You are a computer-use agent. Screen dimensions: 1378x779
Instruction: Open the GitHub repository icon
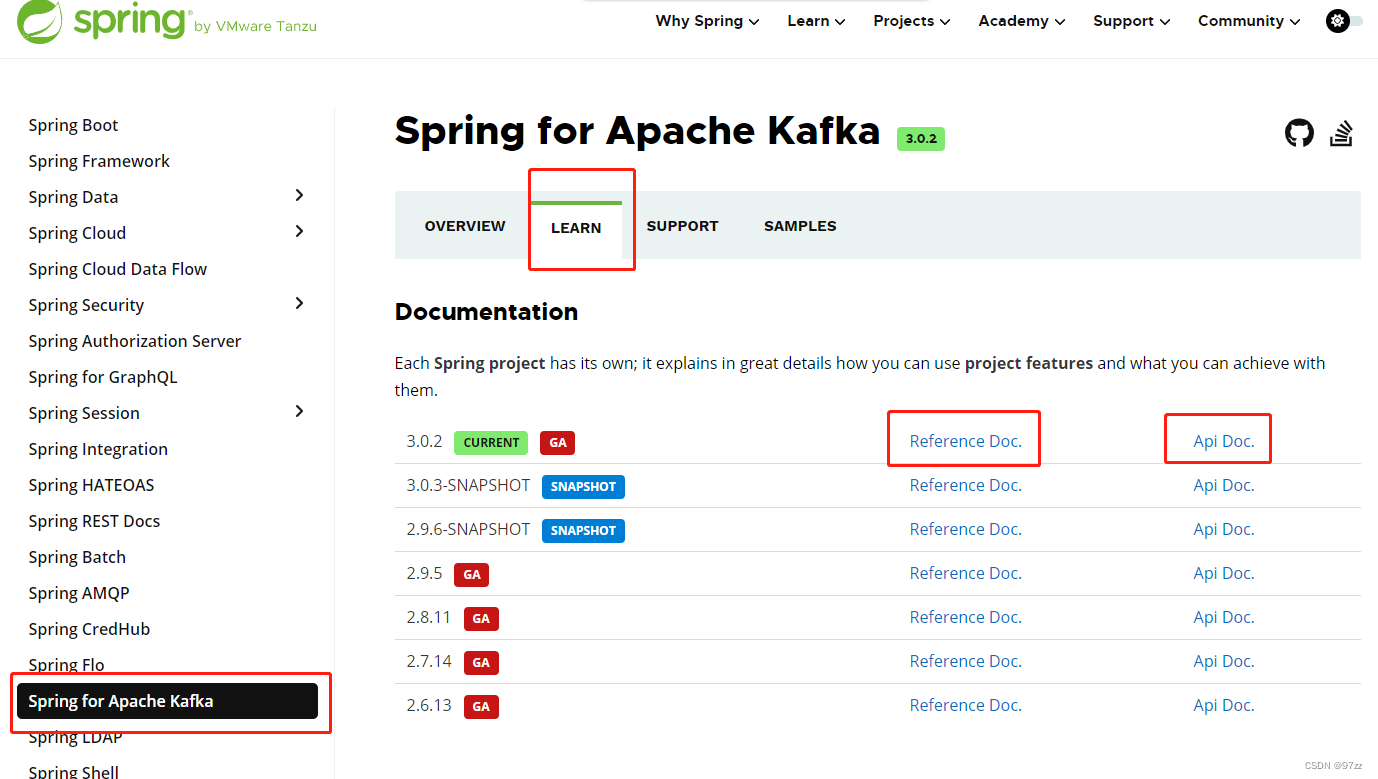(x=1299, y=133)
